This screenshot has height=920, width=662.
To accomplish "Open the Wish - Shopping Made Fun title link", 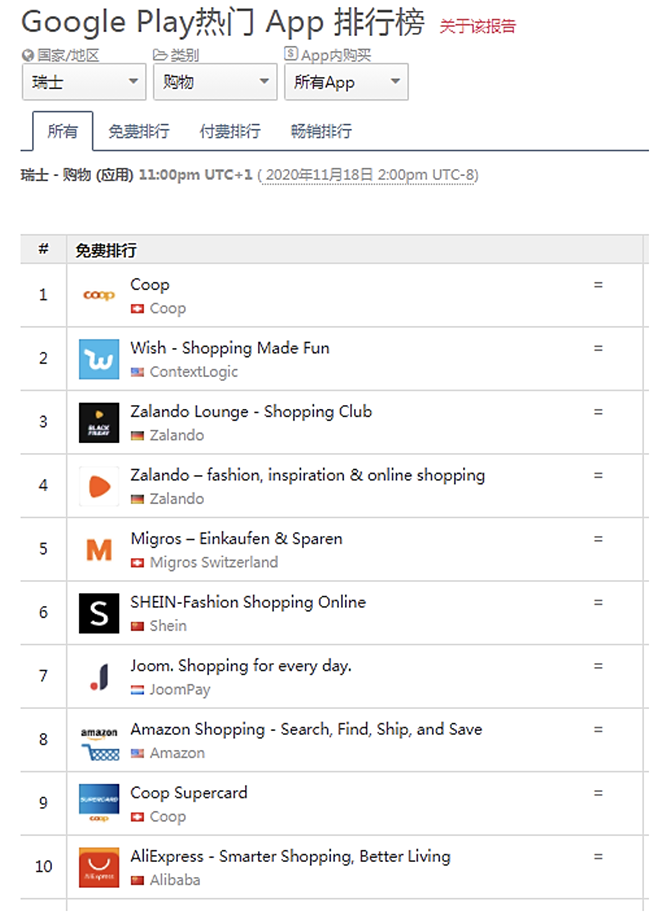I will [229, 348].
